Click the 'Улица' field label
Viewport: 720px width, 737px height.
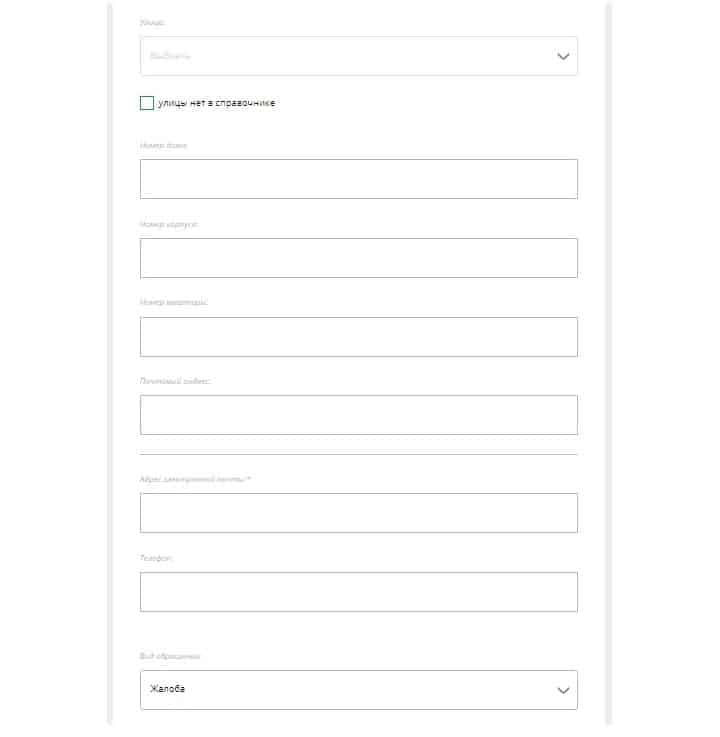(x=153, y=21)
